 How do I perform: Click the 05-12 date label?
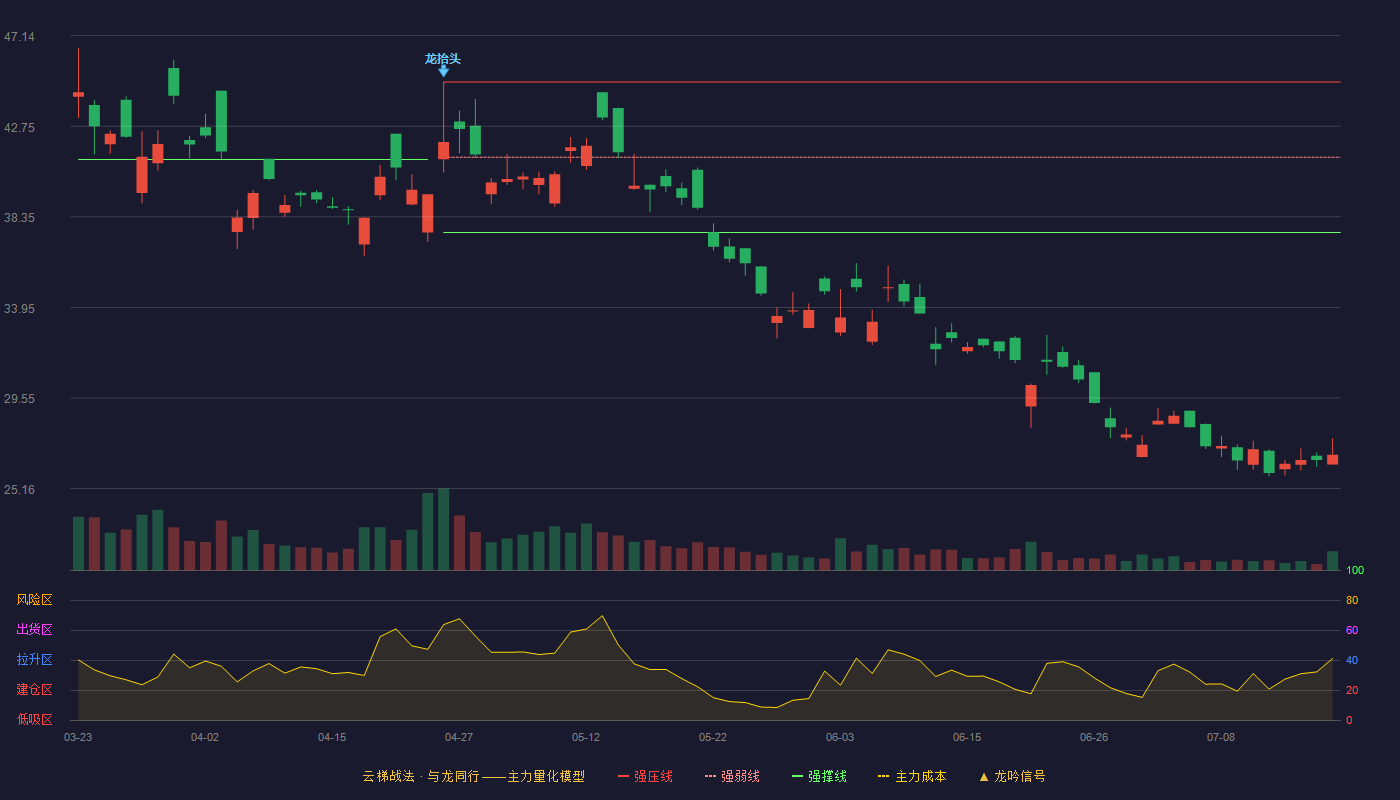(586, 737)
